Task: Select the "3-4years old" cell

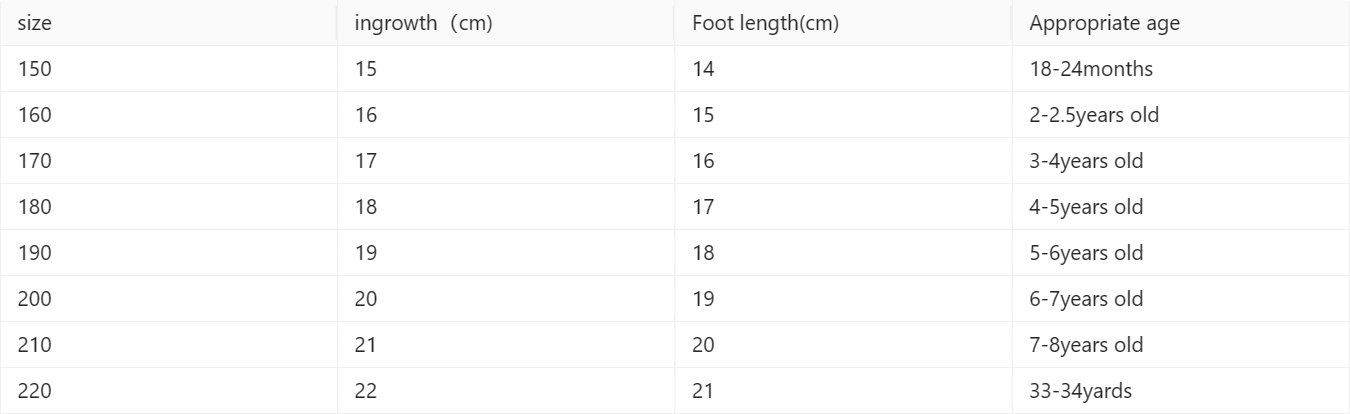Action: 1086,161
